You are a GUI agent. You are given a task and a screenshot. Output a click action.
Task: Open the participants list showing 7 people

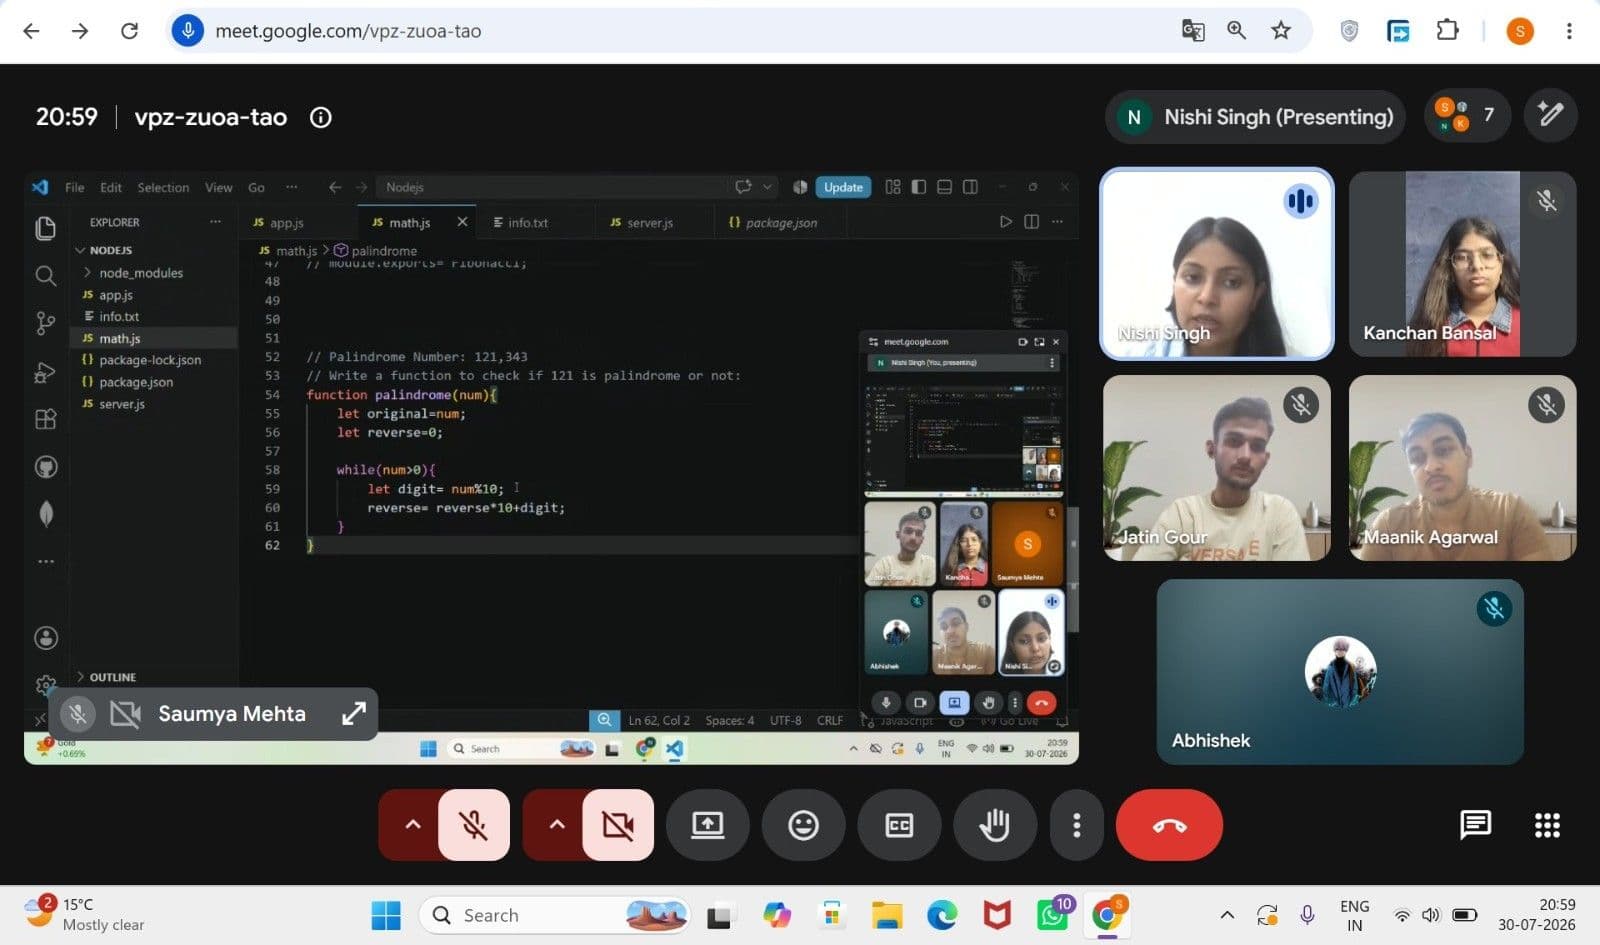(1466, 116)
